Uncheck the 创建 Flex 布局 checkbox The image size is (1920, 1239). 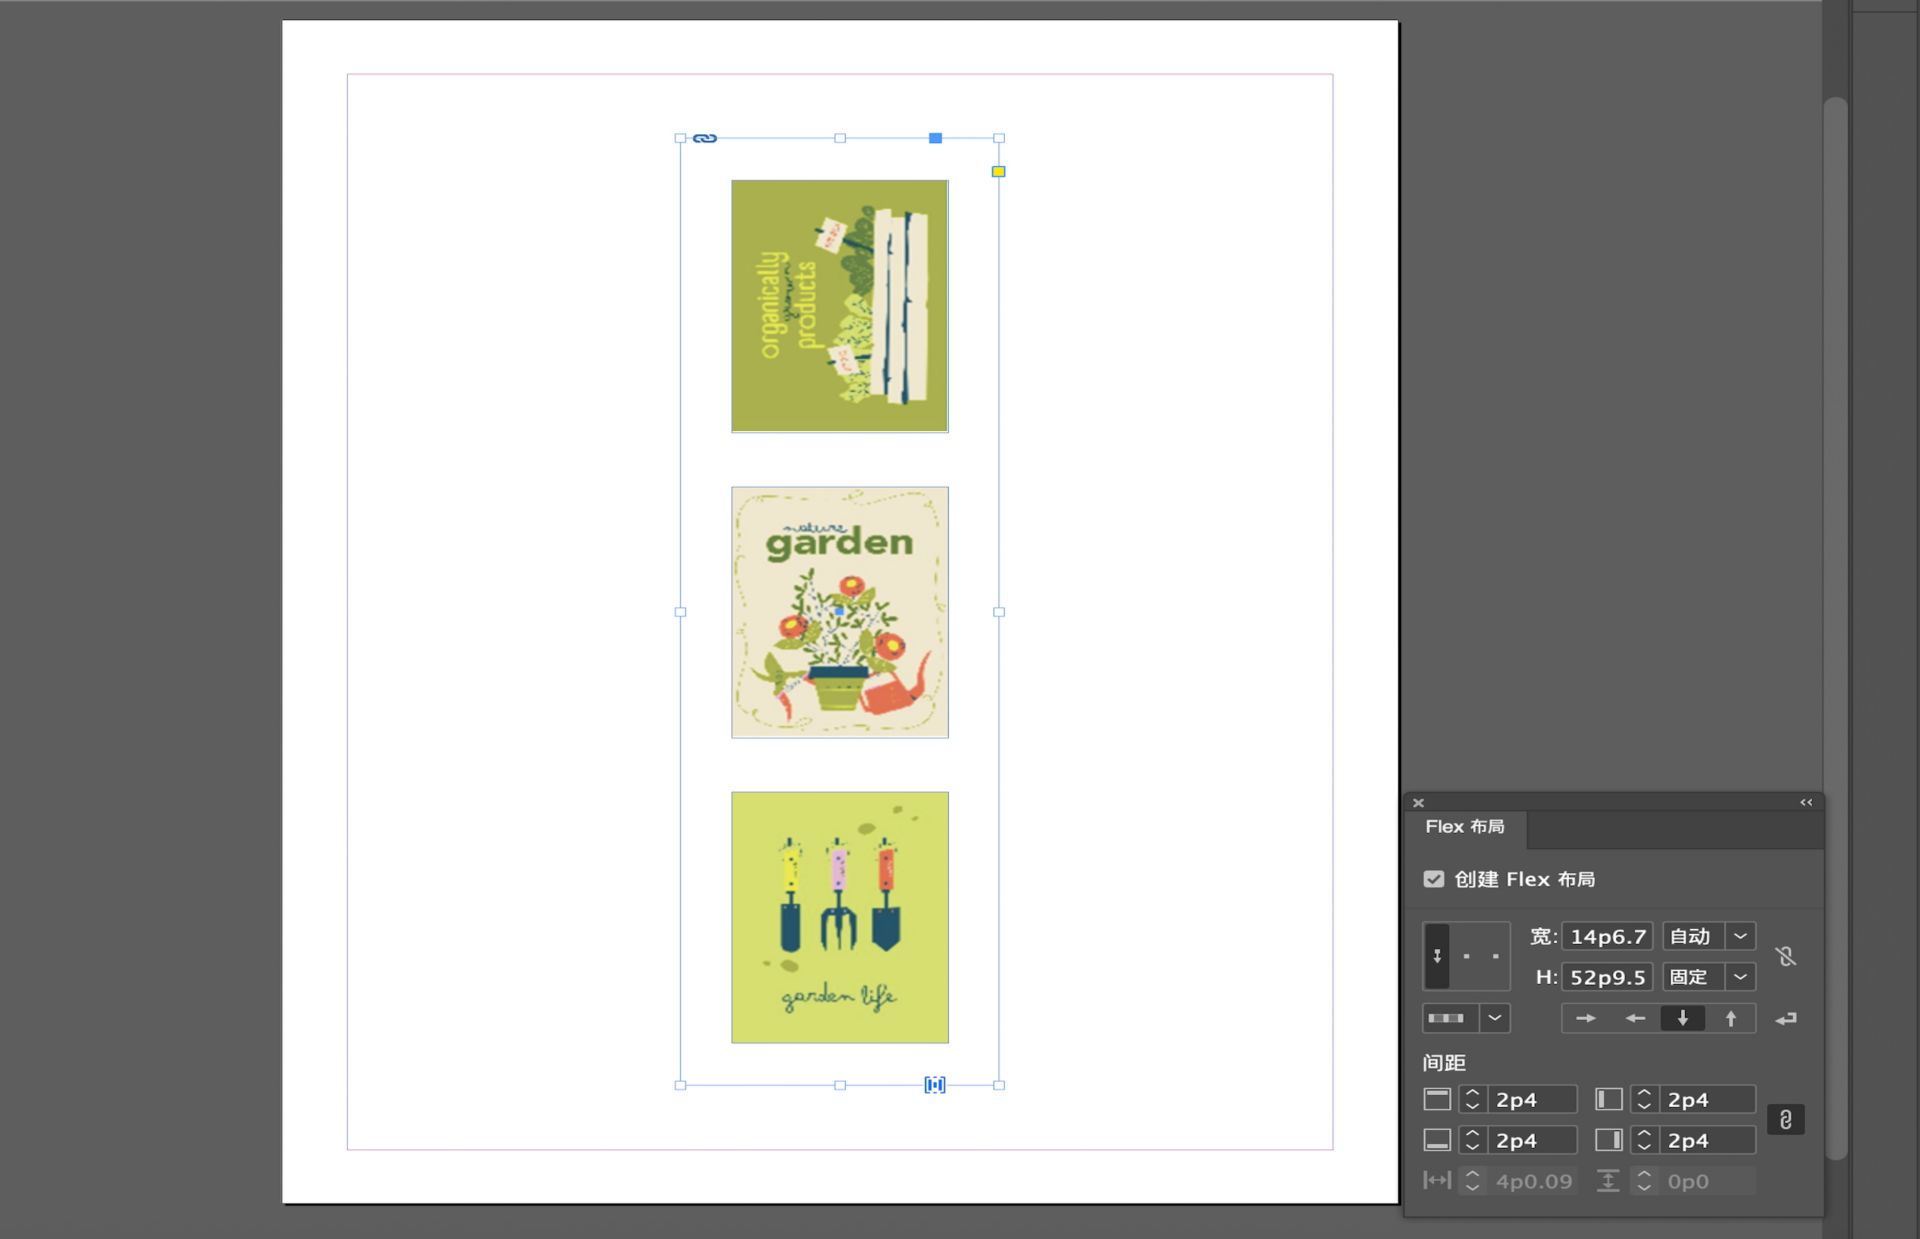click(x=1434, y=879)
